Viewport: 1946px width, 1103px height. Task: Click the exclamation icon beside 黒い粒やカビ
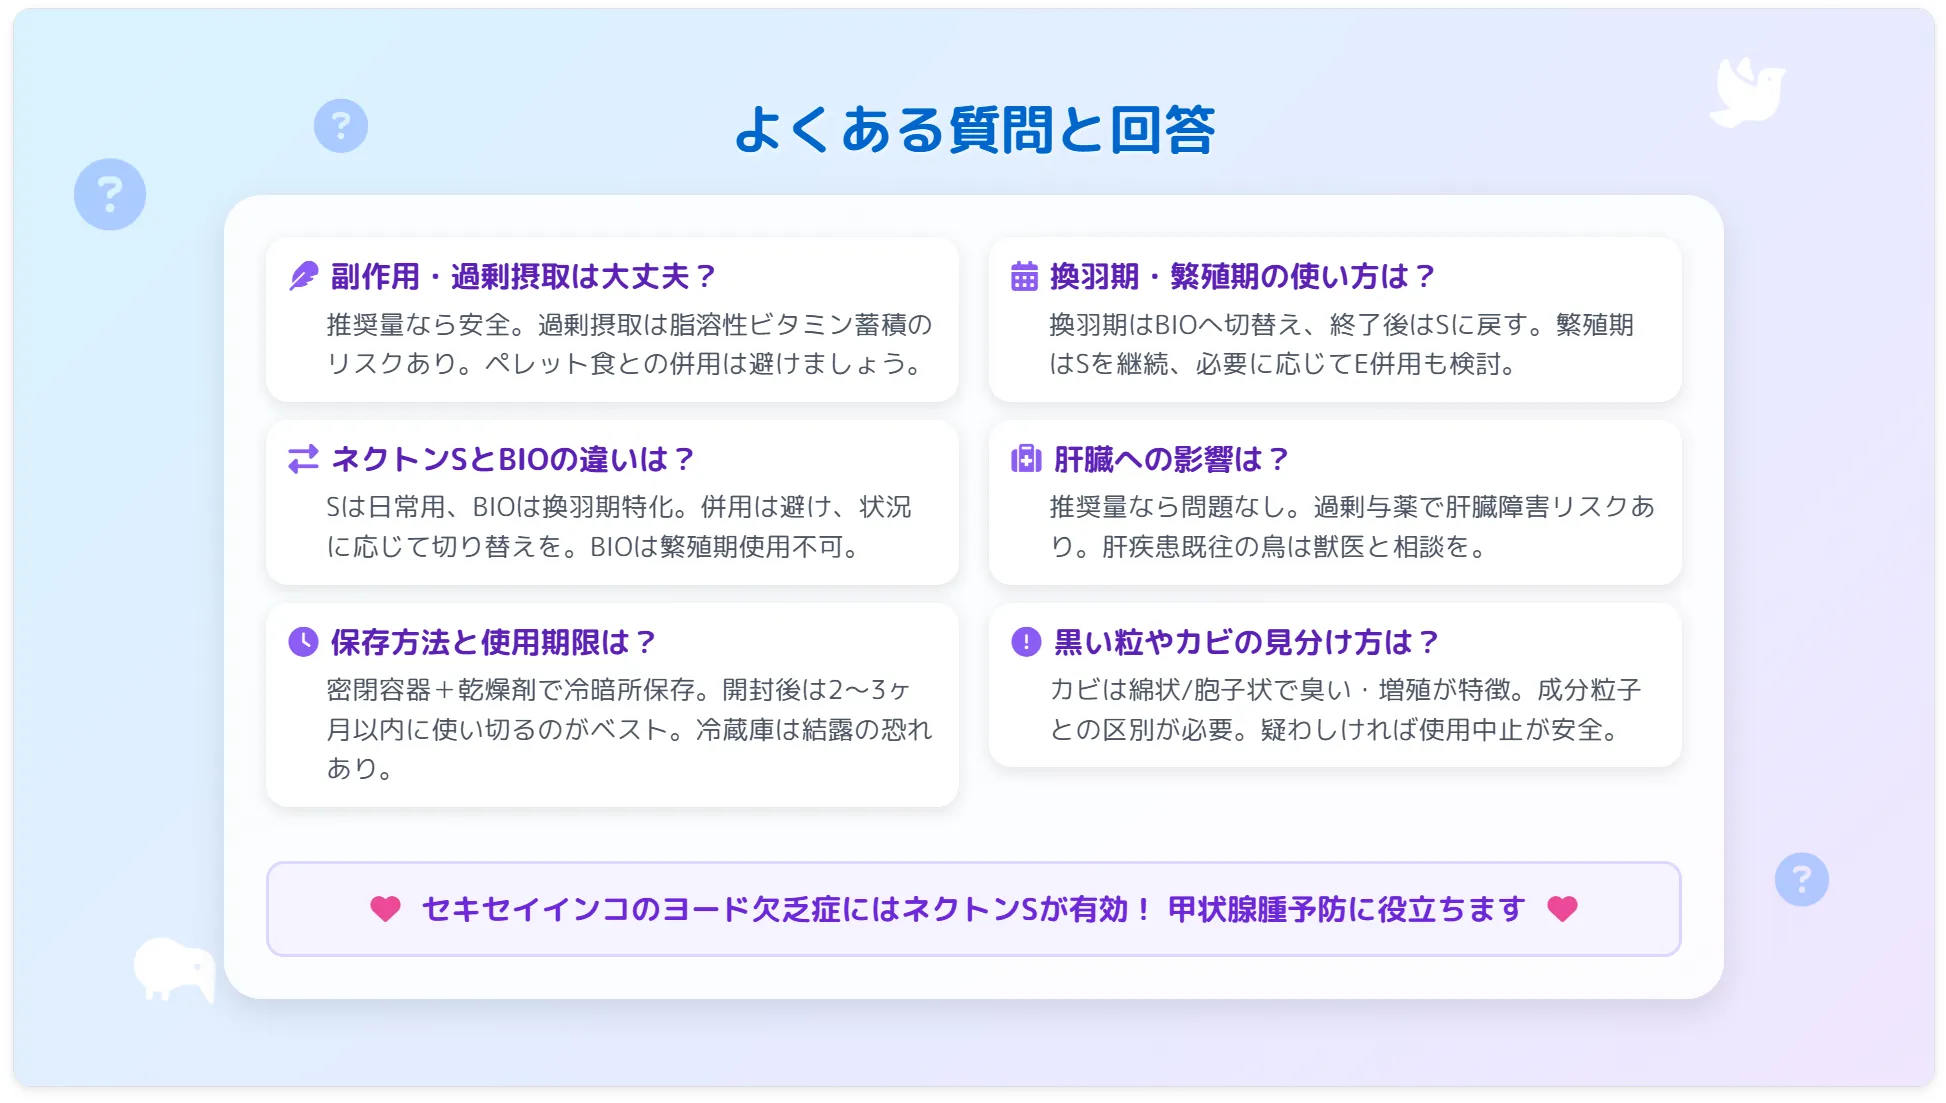click(x=1026, y=642)
